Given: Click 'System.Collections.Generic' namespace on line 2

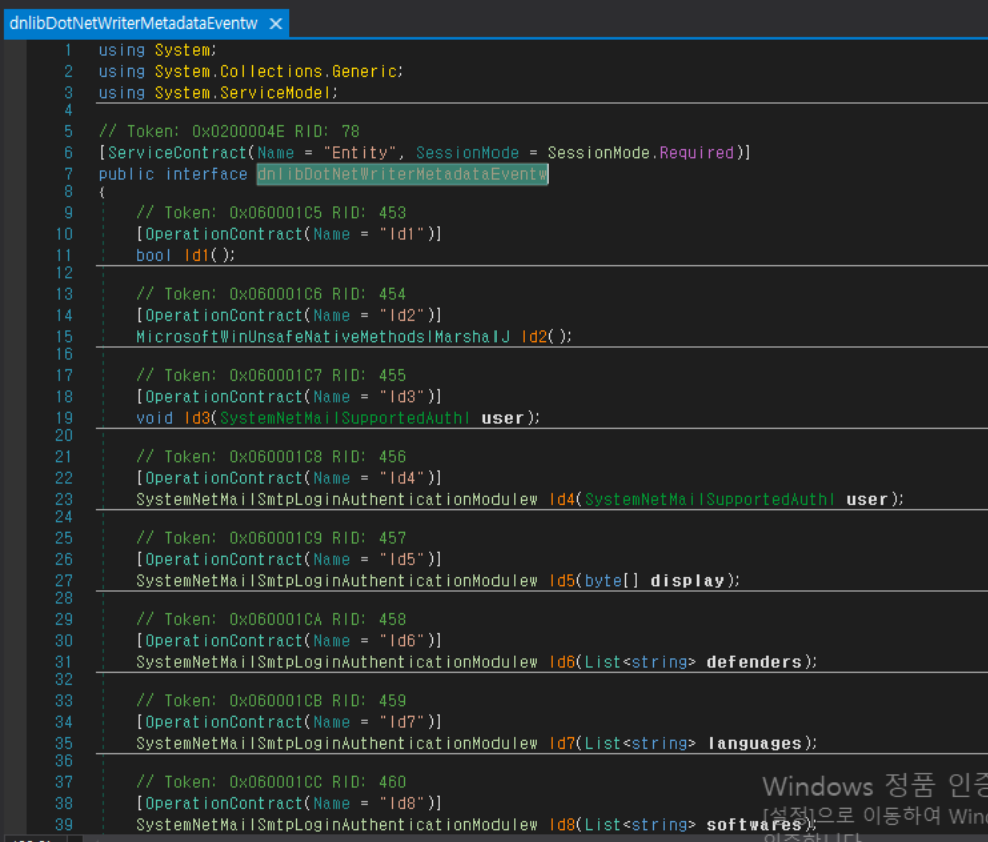Looking at the screenshot, I should (x=276, y=71).
